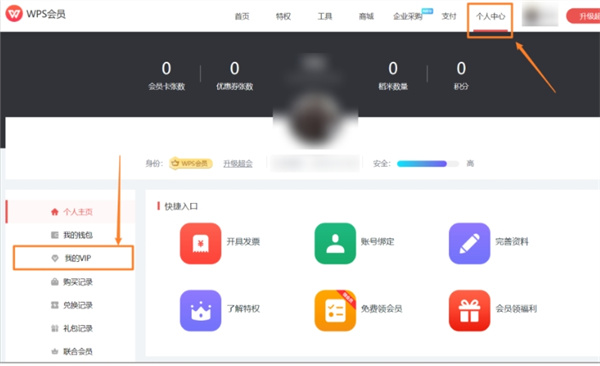Click the WPS会员 logo icon
This screenshot has height=366, width=600.
pyautogui.click(x=14, y=14)
